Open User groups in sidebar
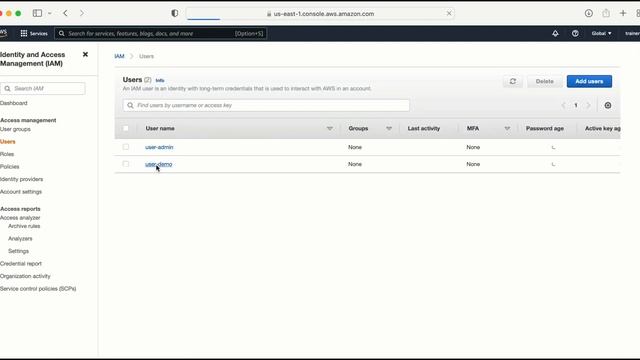This screenshot has height=360, width=640. (x=15, y=129)
